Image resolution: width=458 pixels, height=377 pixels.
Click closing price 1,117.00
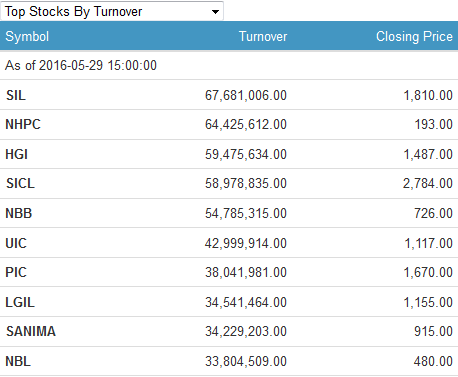(428, 243)
